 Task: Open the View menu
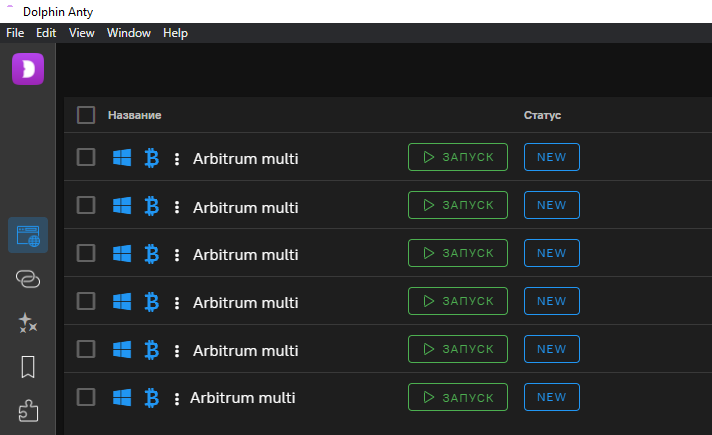click(x=82, y=33)
